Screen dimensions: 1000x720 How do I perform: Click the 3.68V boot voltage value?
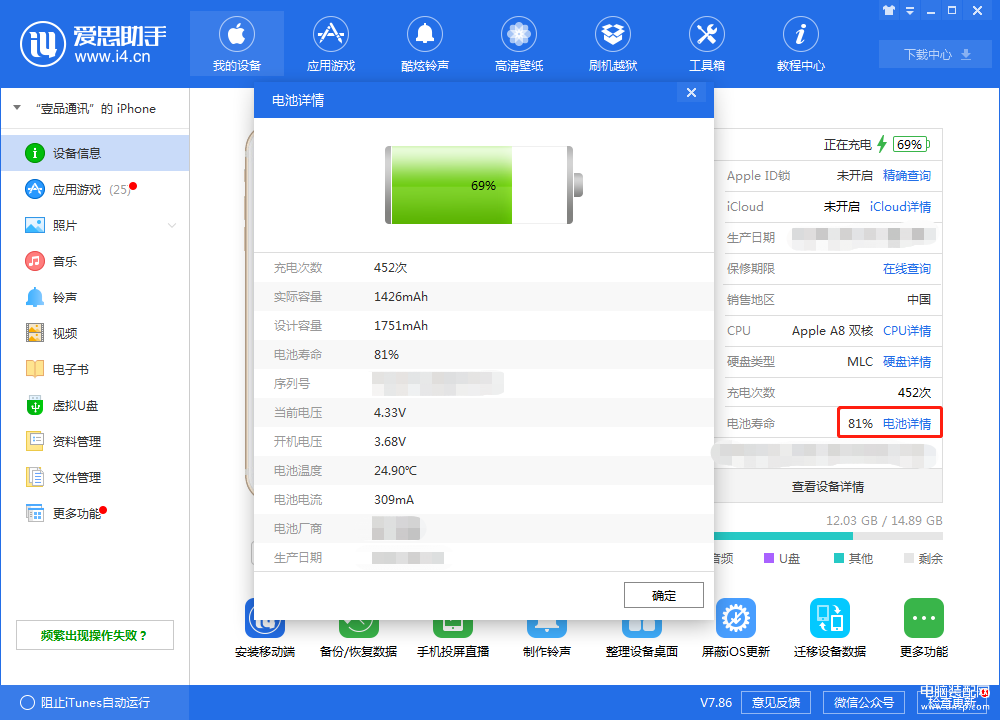coord(390,441)
